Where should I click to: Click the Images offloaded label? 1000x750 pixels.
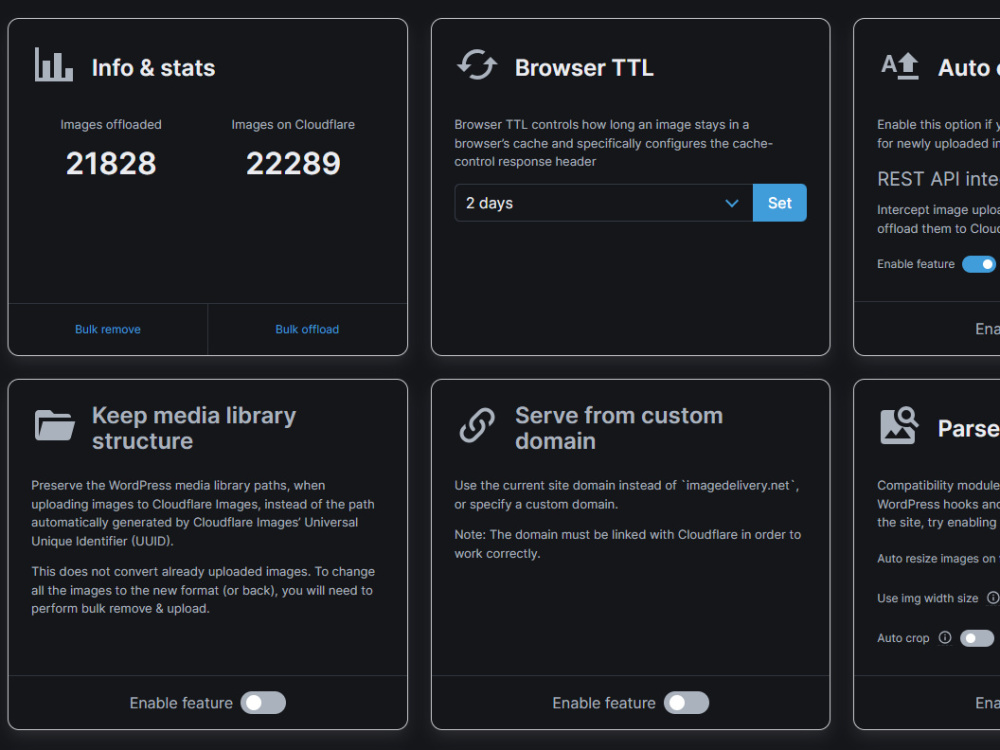[x=111, y=124]
